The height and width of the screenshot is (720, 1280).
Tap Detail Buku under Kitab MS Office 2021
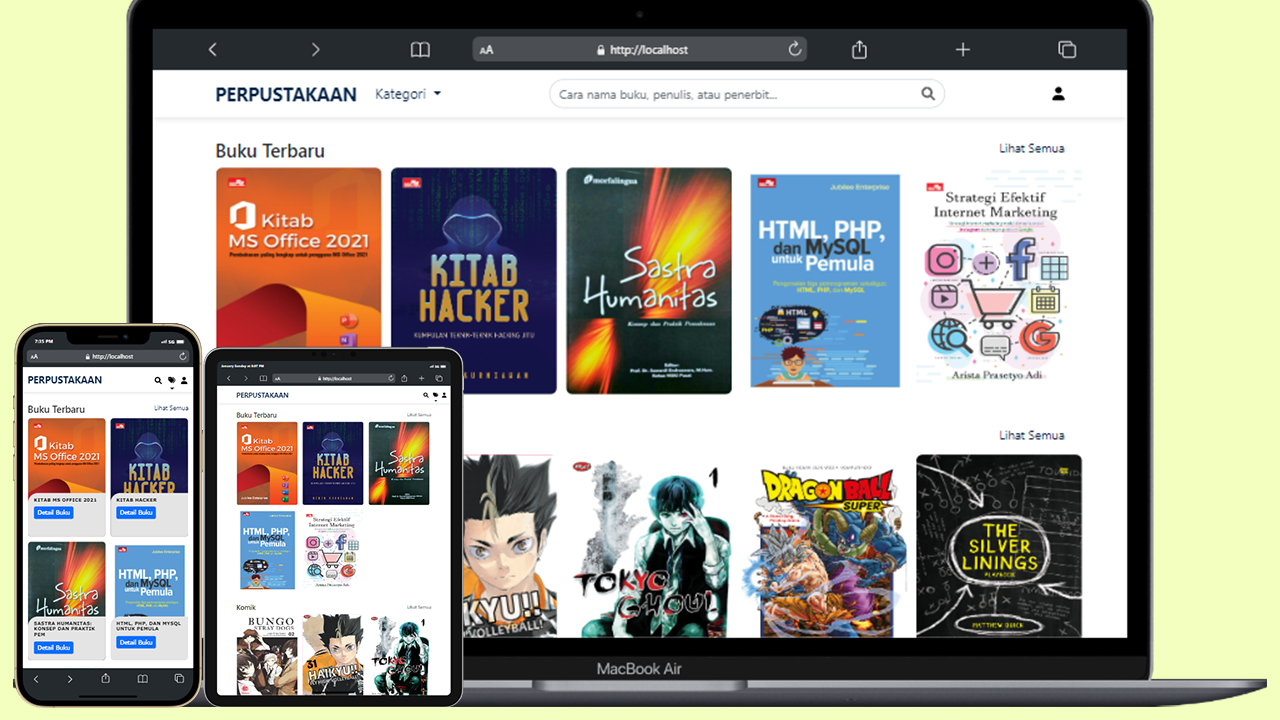(x=53, y=512)
